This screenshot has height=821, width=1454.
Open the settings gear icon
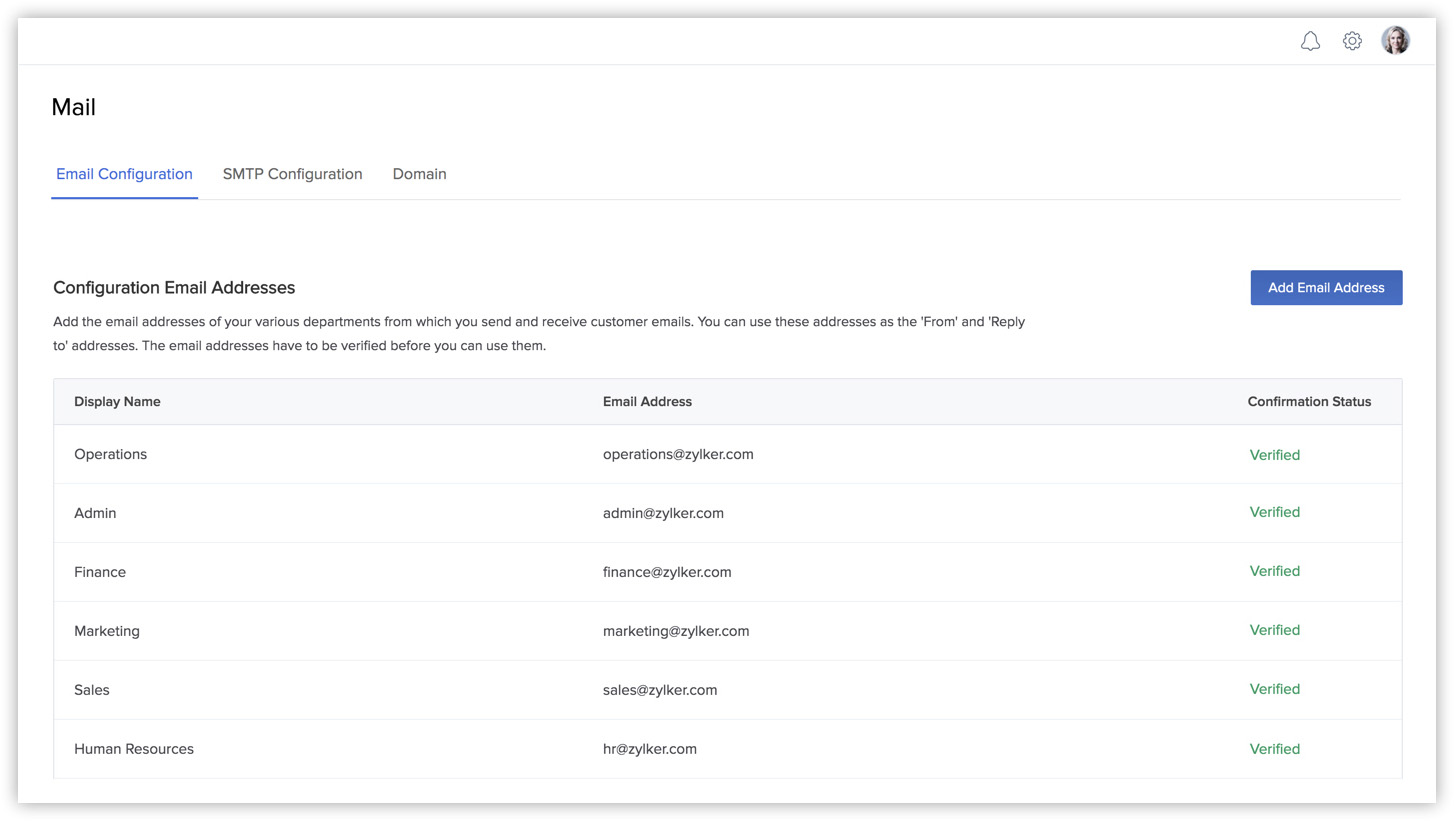(1352, 41)
